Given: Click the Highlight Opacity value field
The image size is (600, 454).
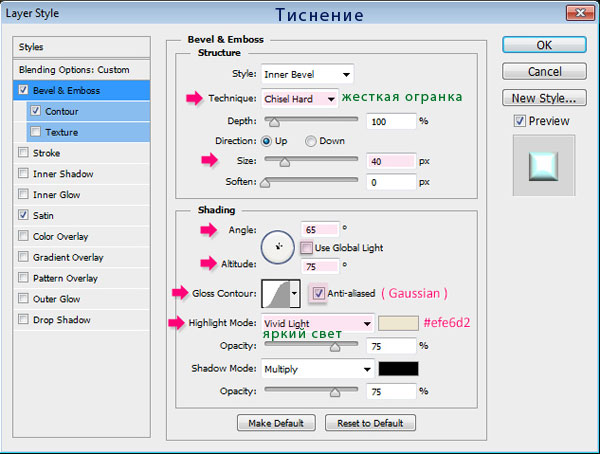Looking at the screenshot, I should tap(391, 346).
